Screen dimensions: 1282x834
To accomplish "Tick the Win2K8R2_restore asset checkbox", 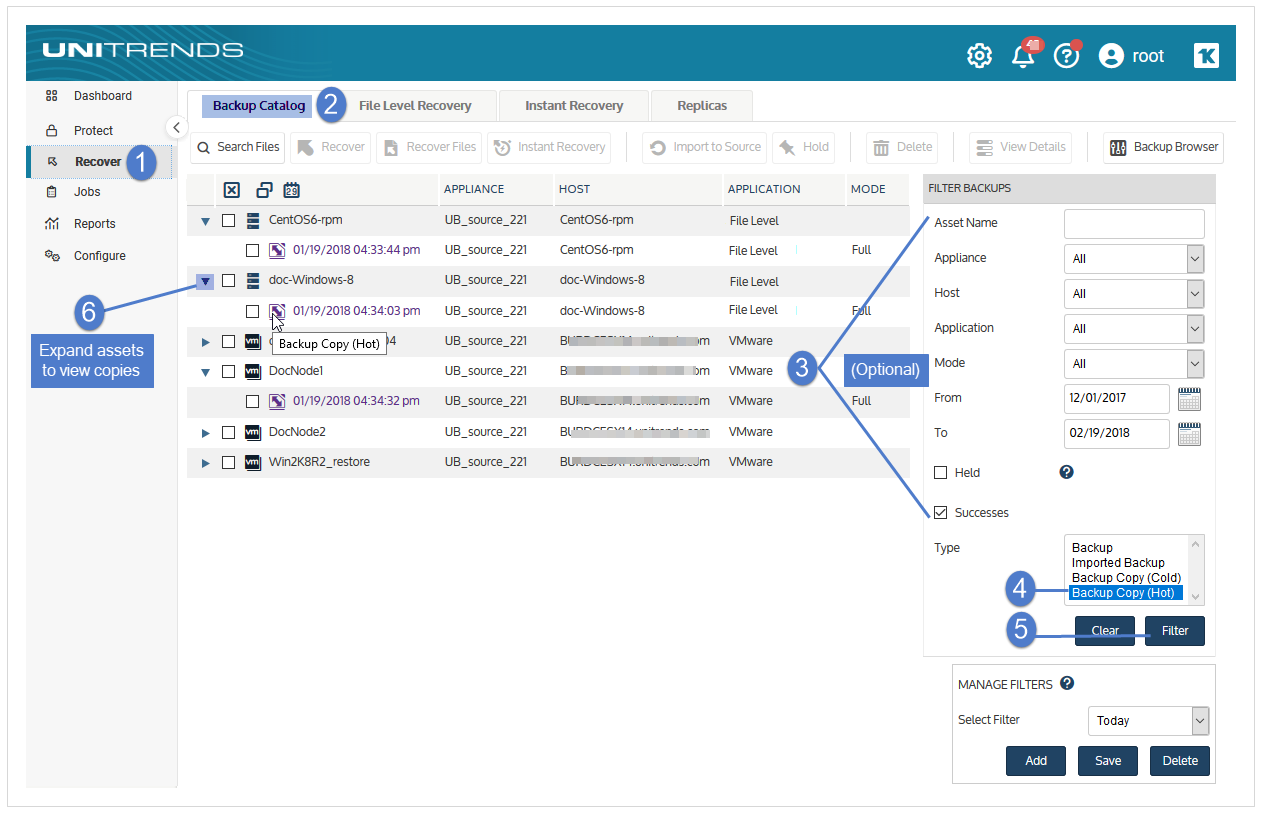I will [228, 462].
